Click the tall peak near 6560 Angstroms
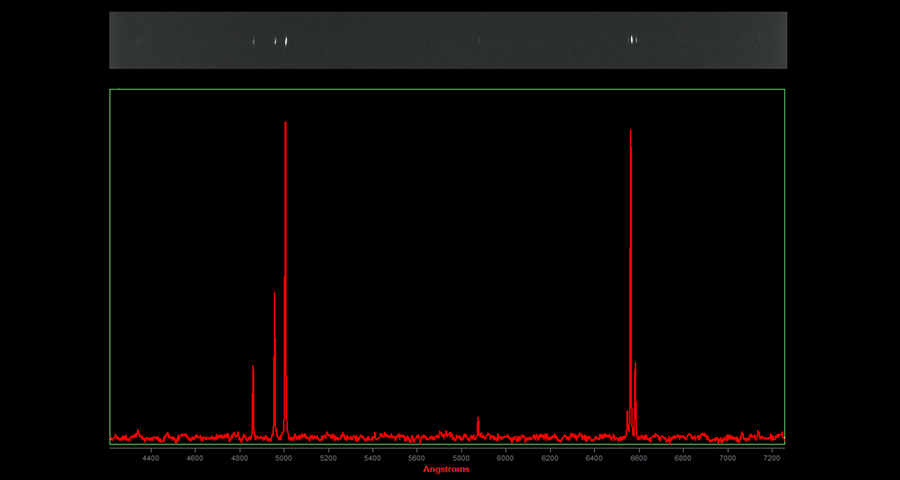This screenshot has height=480, width=900. [630, 132]
